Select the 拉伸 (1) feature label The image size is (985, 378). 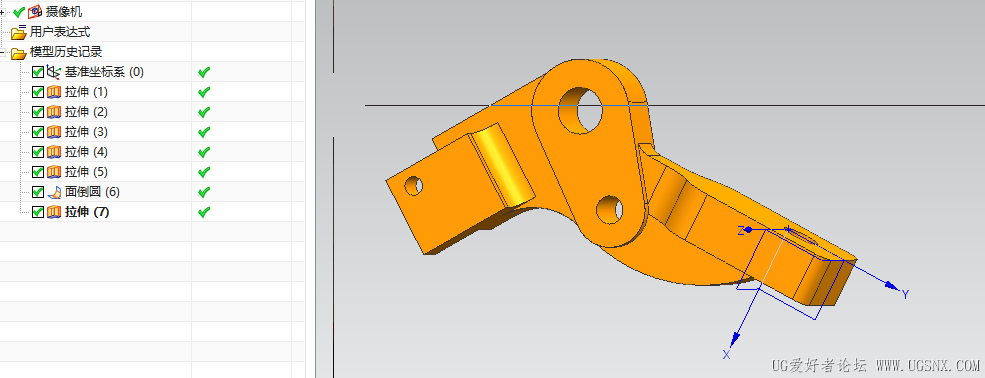tap(87, 92)
